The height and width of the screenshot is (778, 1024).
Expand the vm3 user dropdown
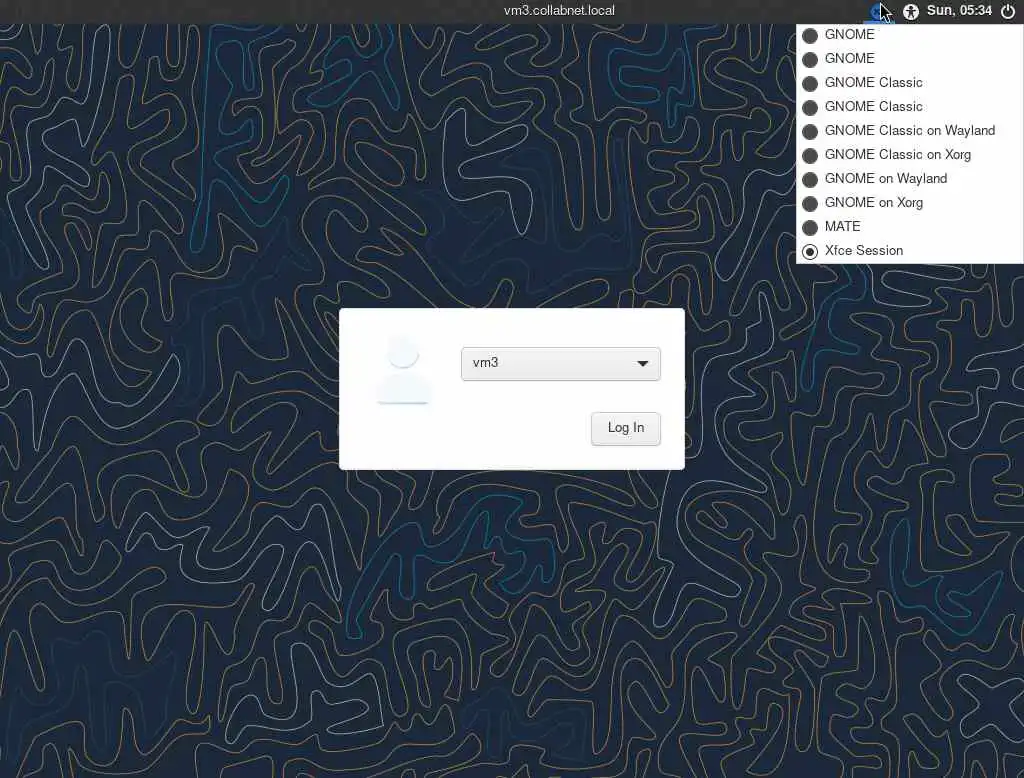pos(560,364)
